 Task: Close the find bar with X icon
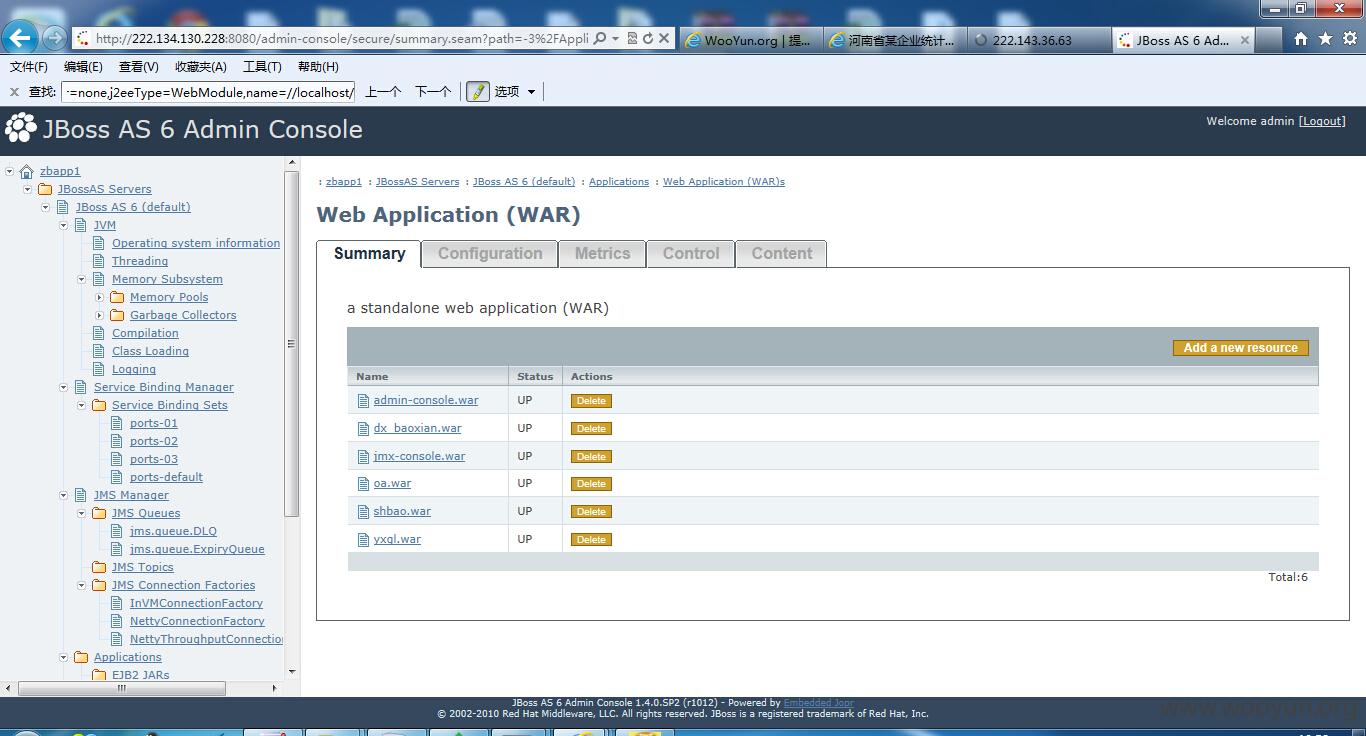pyautogui.click(x=14, y=92)
